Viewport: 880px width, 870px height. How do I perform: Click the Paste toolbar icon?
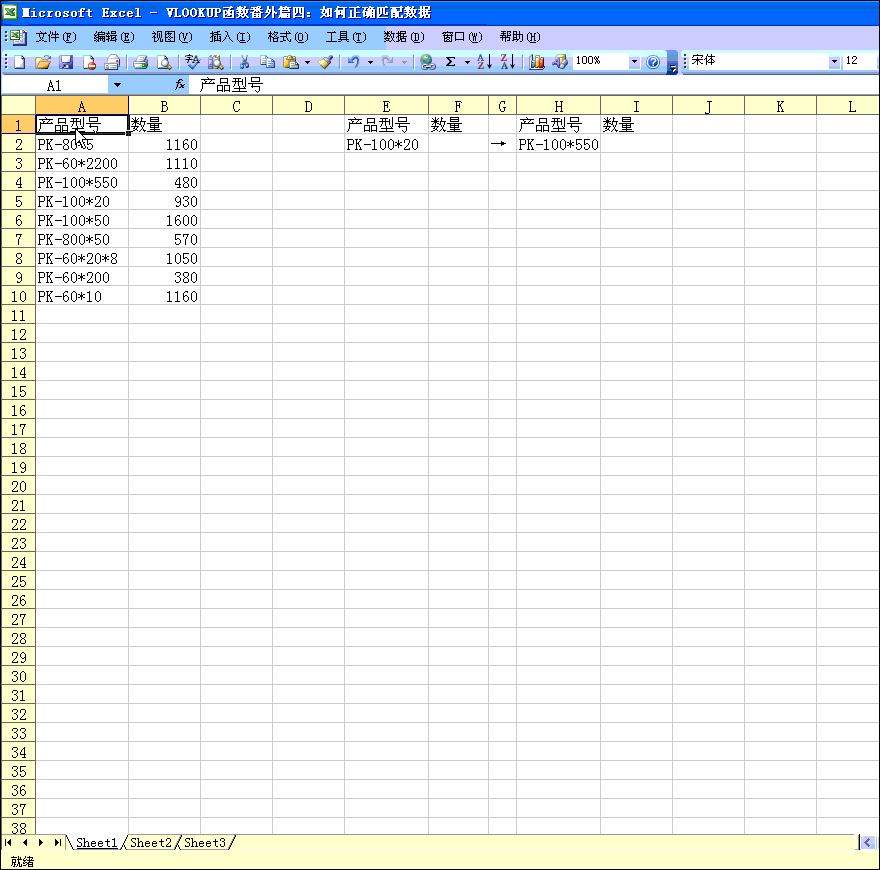point(292,62)
